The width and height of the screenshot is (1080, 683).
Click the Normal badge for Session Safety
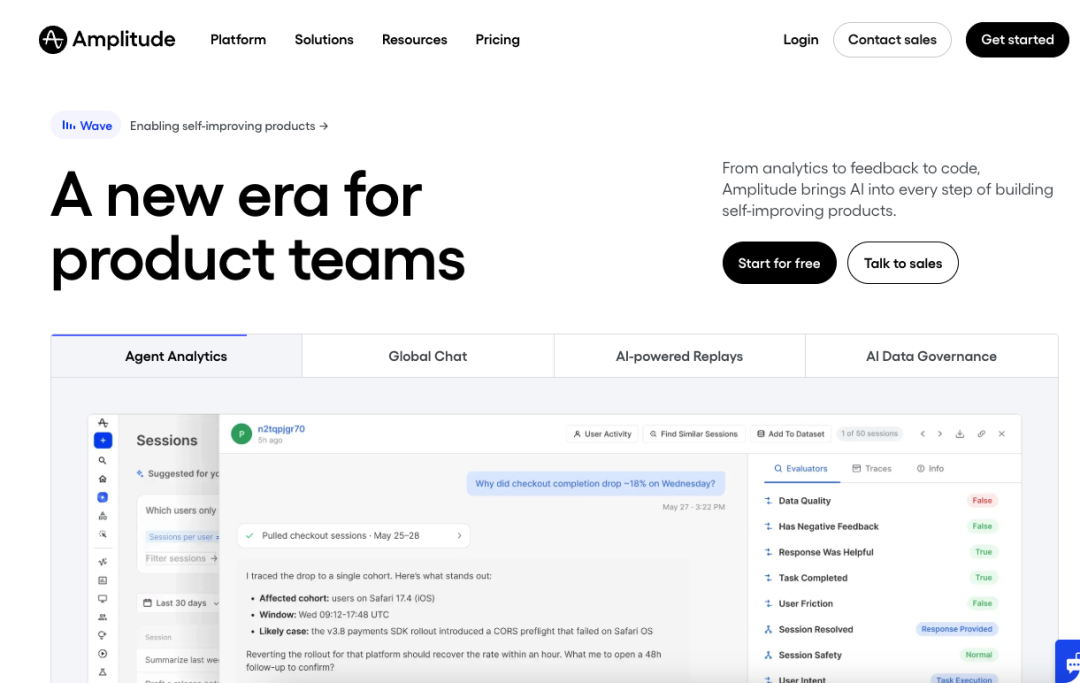coord(979,655)
